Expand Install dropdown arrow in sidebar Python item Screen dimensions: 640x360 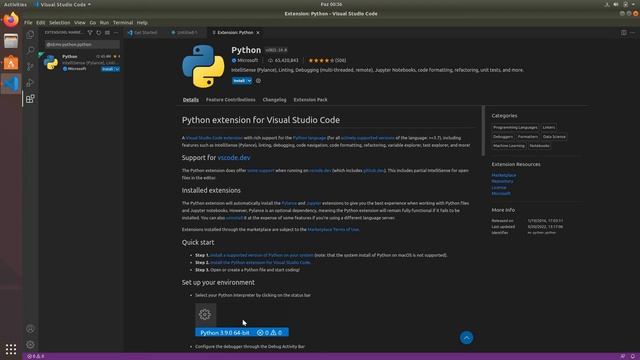[x=117, y=69]
